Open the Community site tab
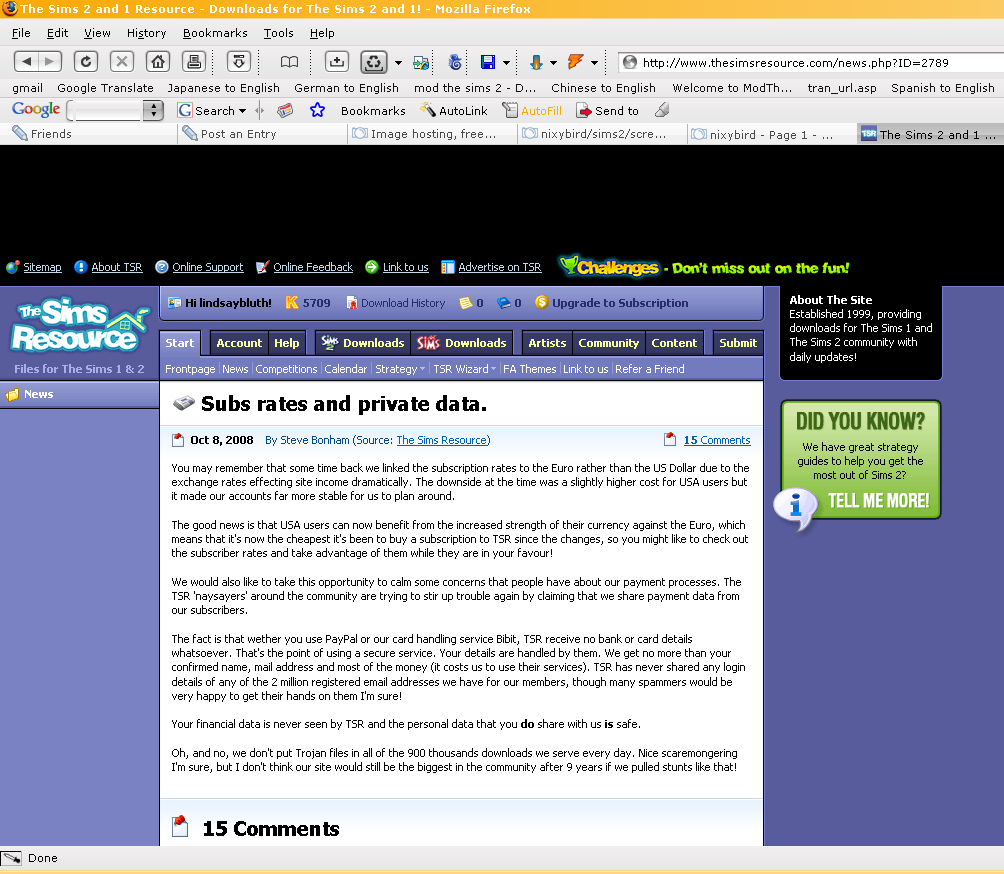Image resolution: width=1004 pixels, height=874 pixels. (x=609, y=343)
